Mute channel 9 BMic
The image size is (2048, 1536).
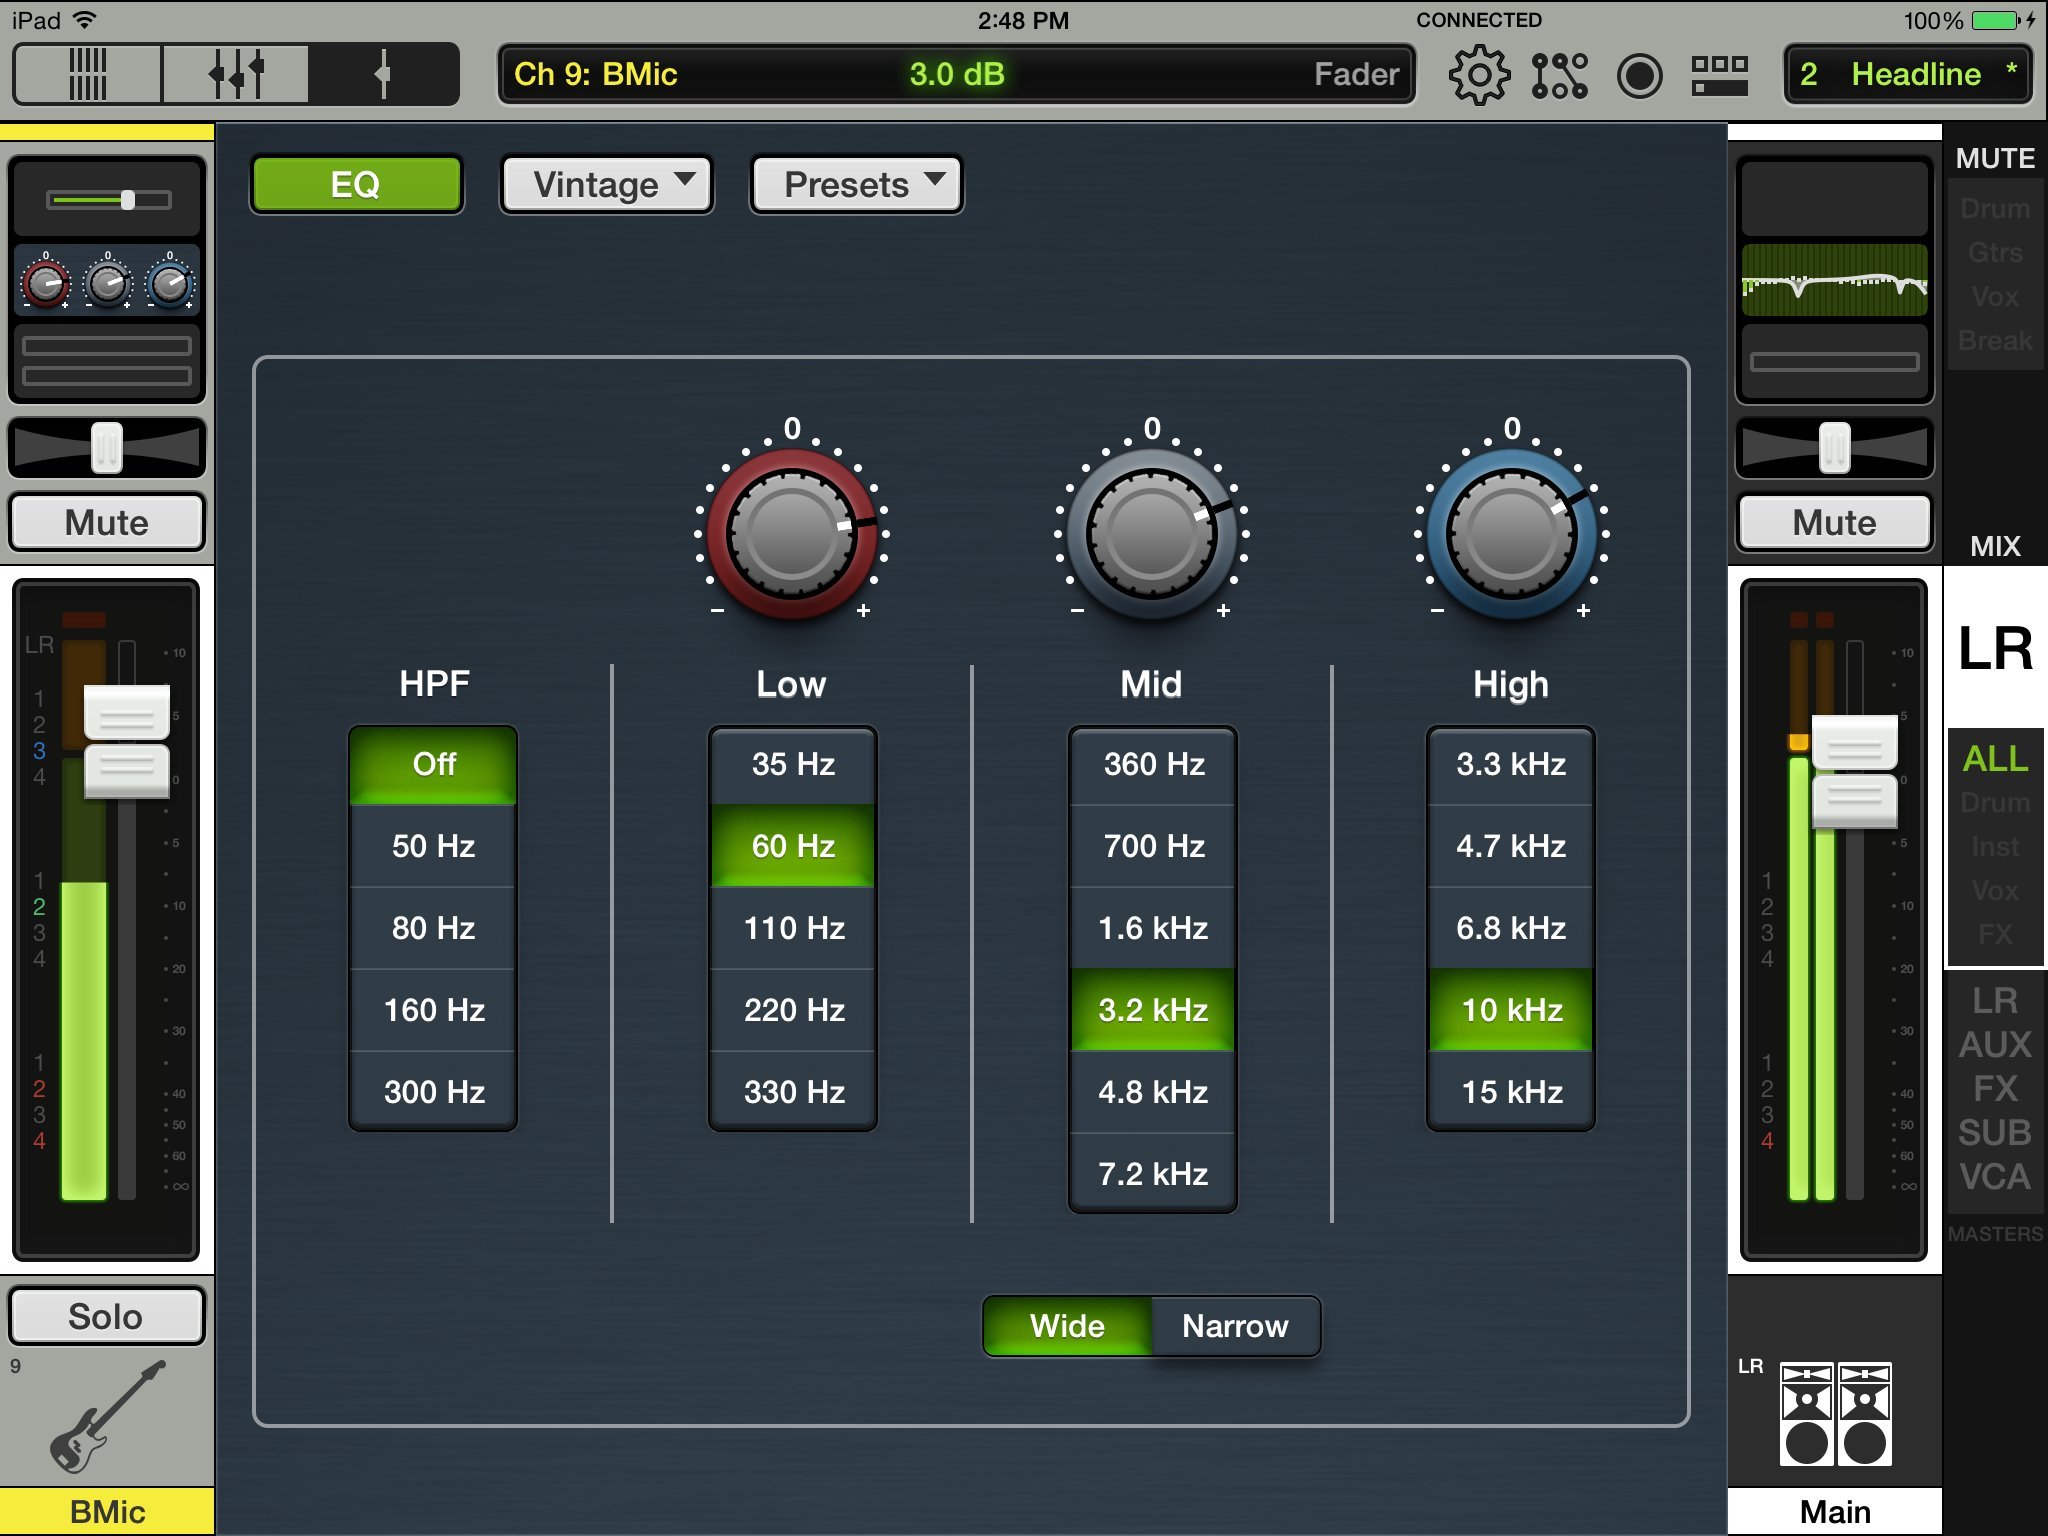(x=107, y=523)
